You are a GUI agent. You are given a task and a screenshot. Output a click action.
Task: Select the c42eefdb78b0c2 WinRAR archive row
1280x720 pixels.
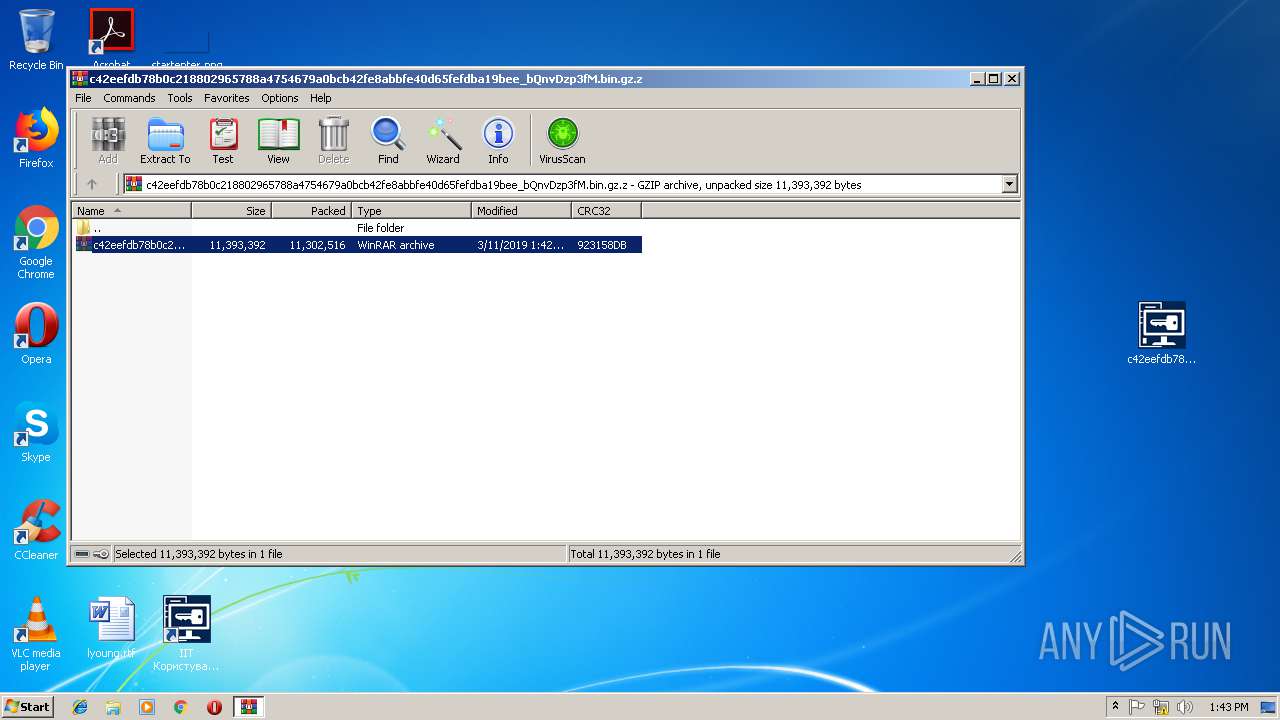[x=357, y=245]
